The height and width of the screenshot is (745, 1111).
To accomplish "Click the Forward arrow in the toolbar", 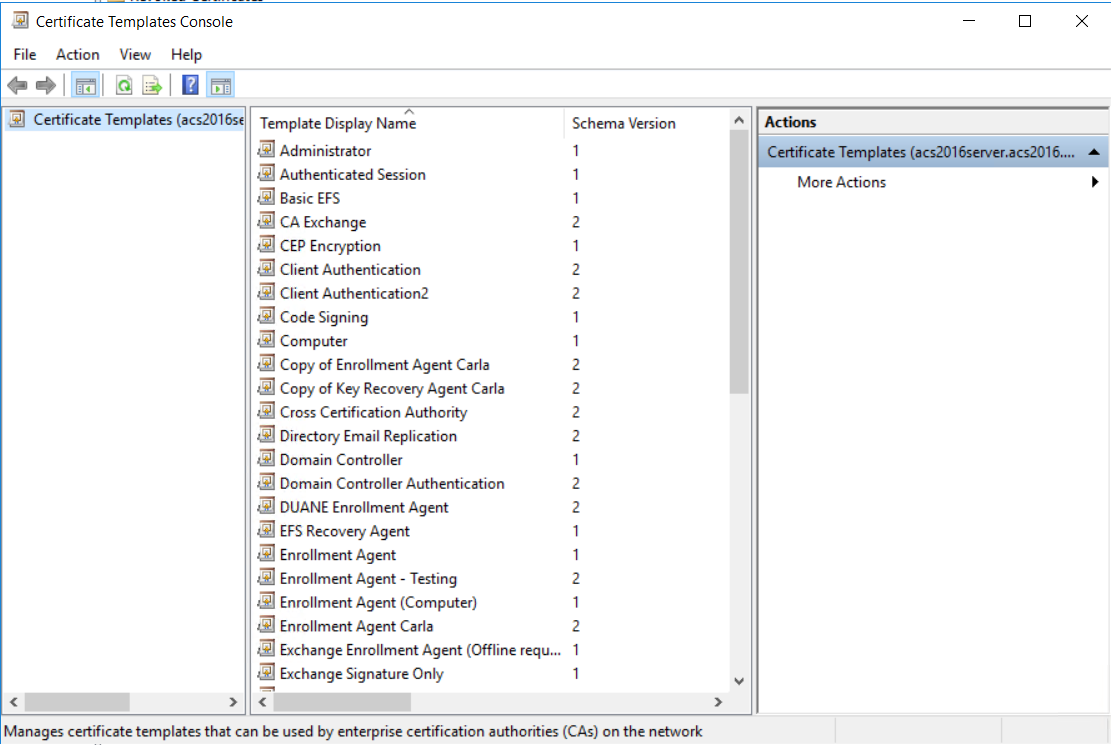I will pyautogui.click(x=45, y=85).
